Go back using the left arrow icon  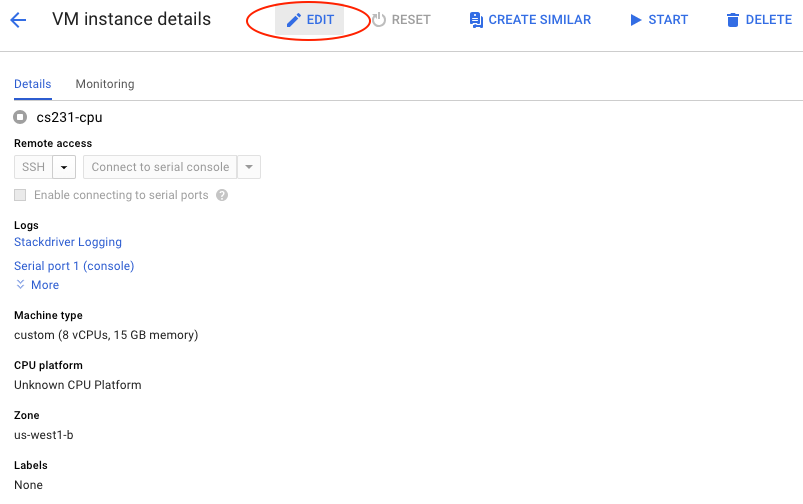click(18, 20)
